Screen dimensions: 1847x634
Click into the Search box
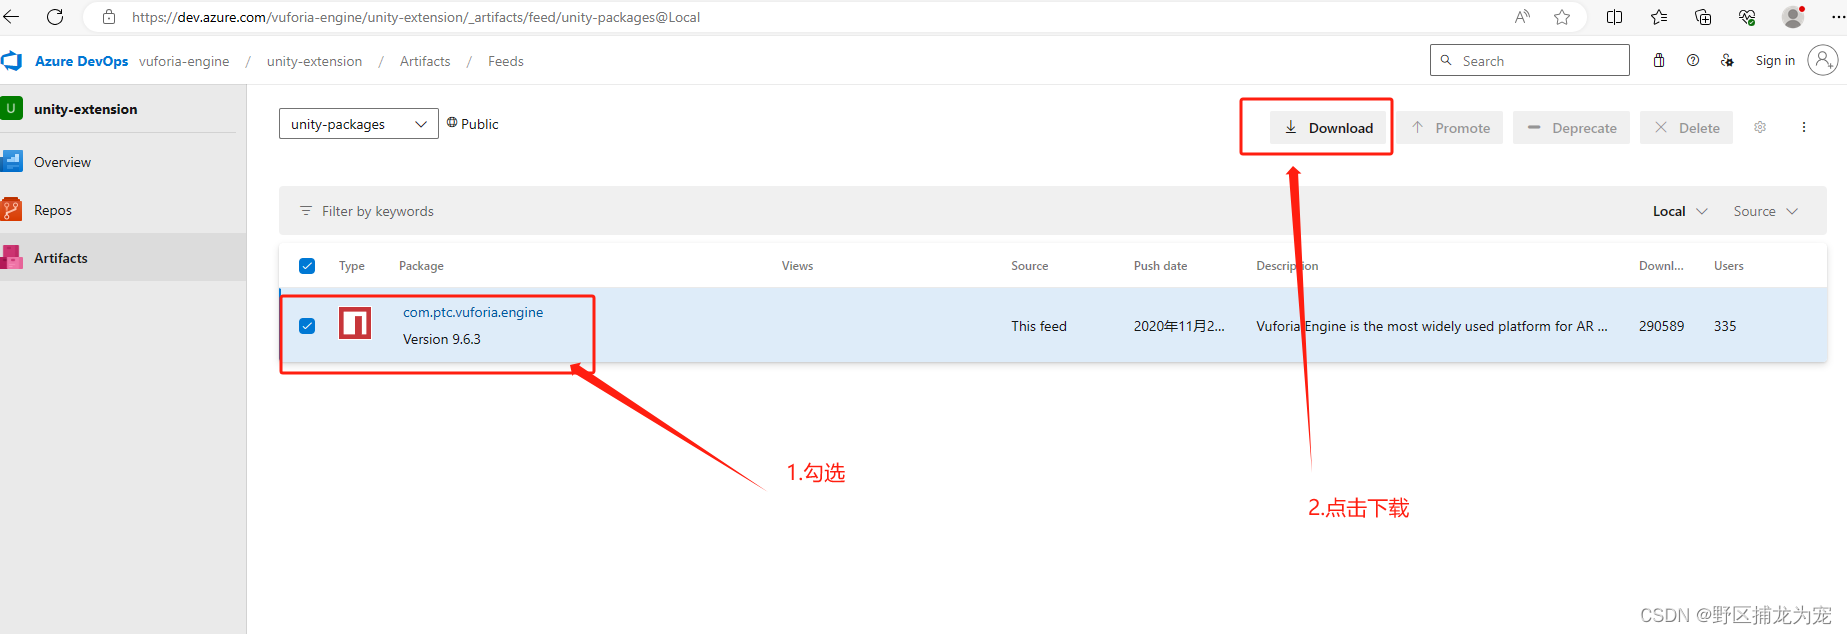[x=1530, y=60]
